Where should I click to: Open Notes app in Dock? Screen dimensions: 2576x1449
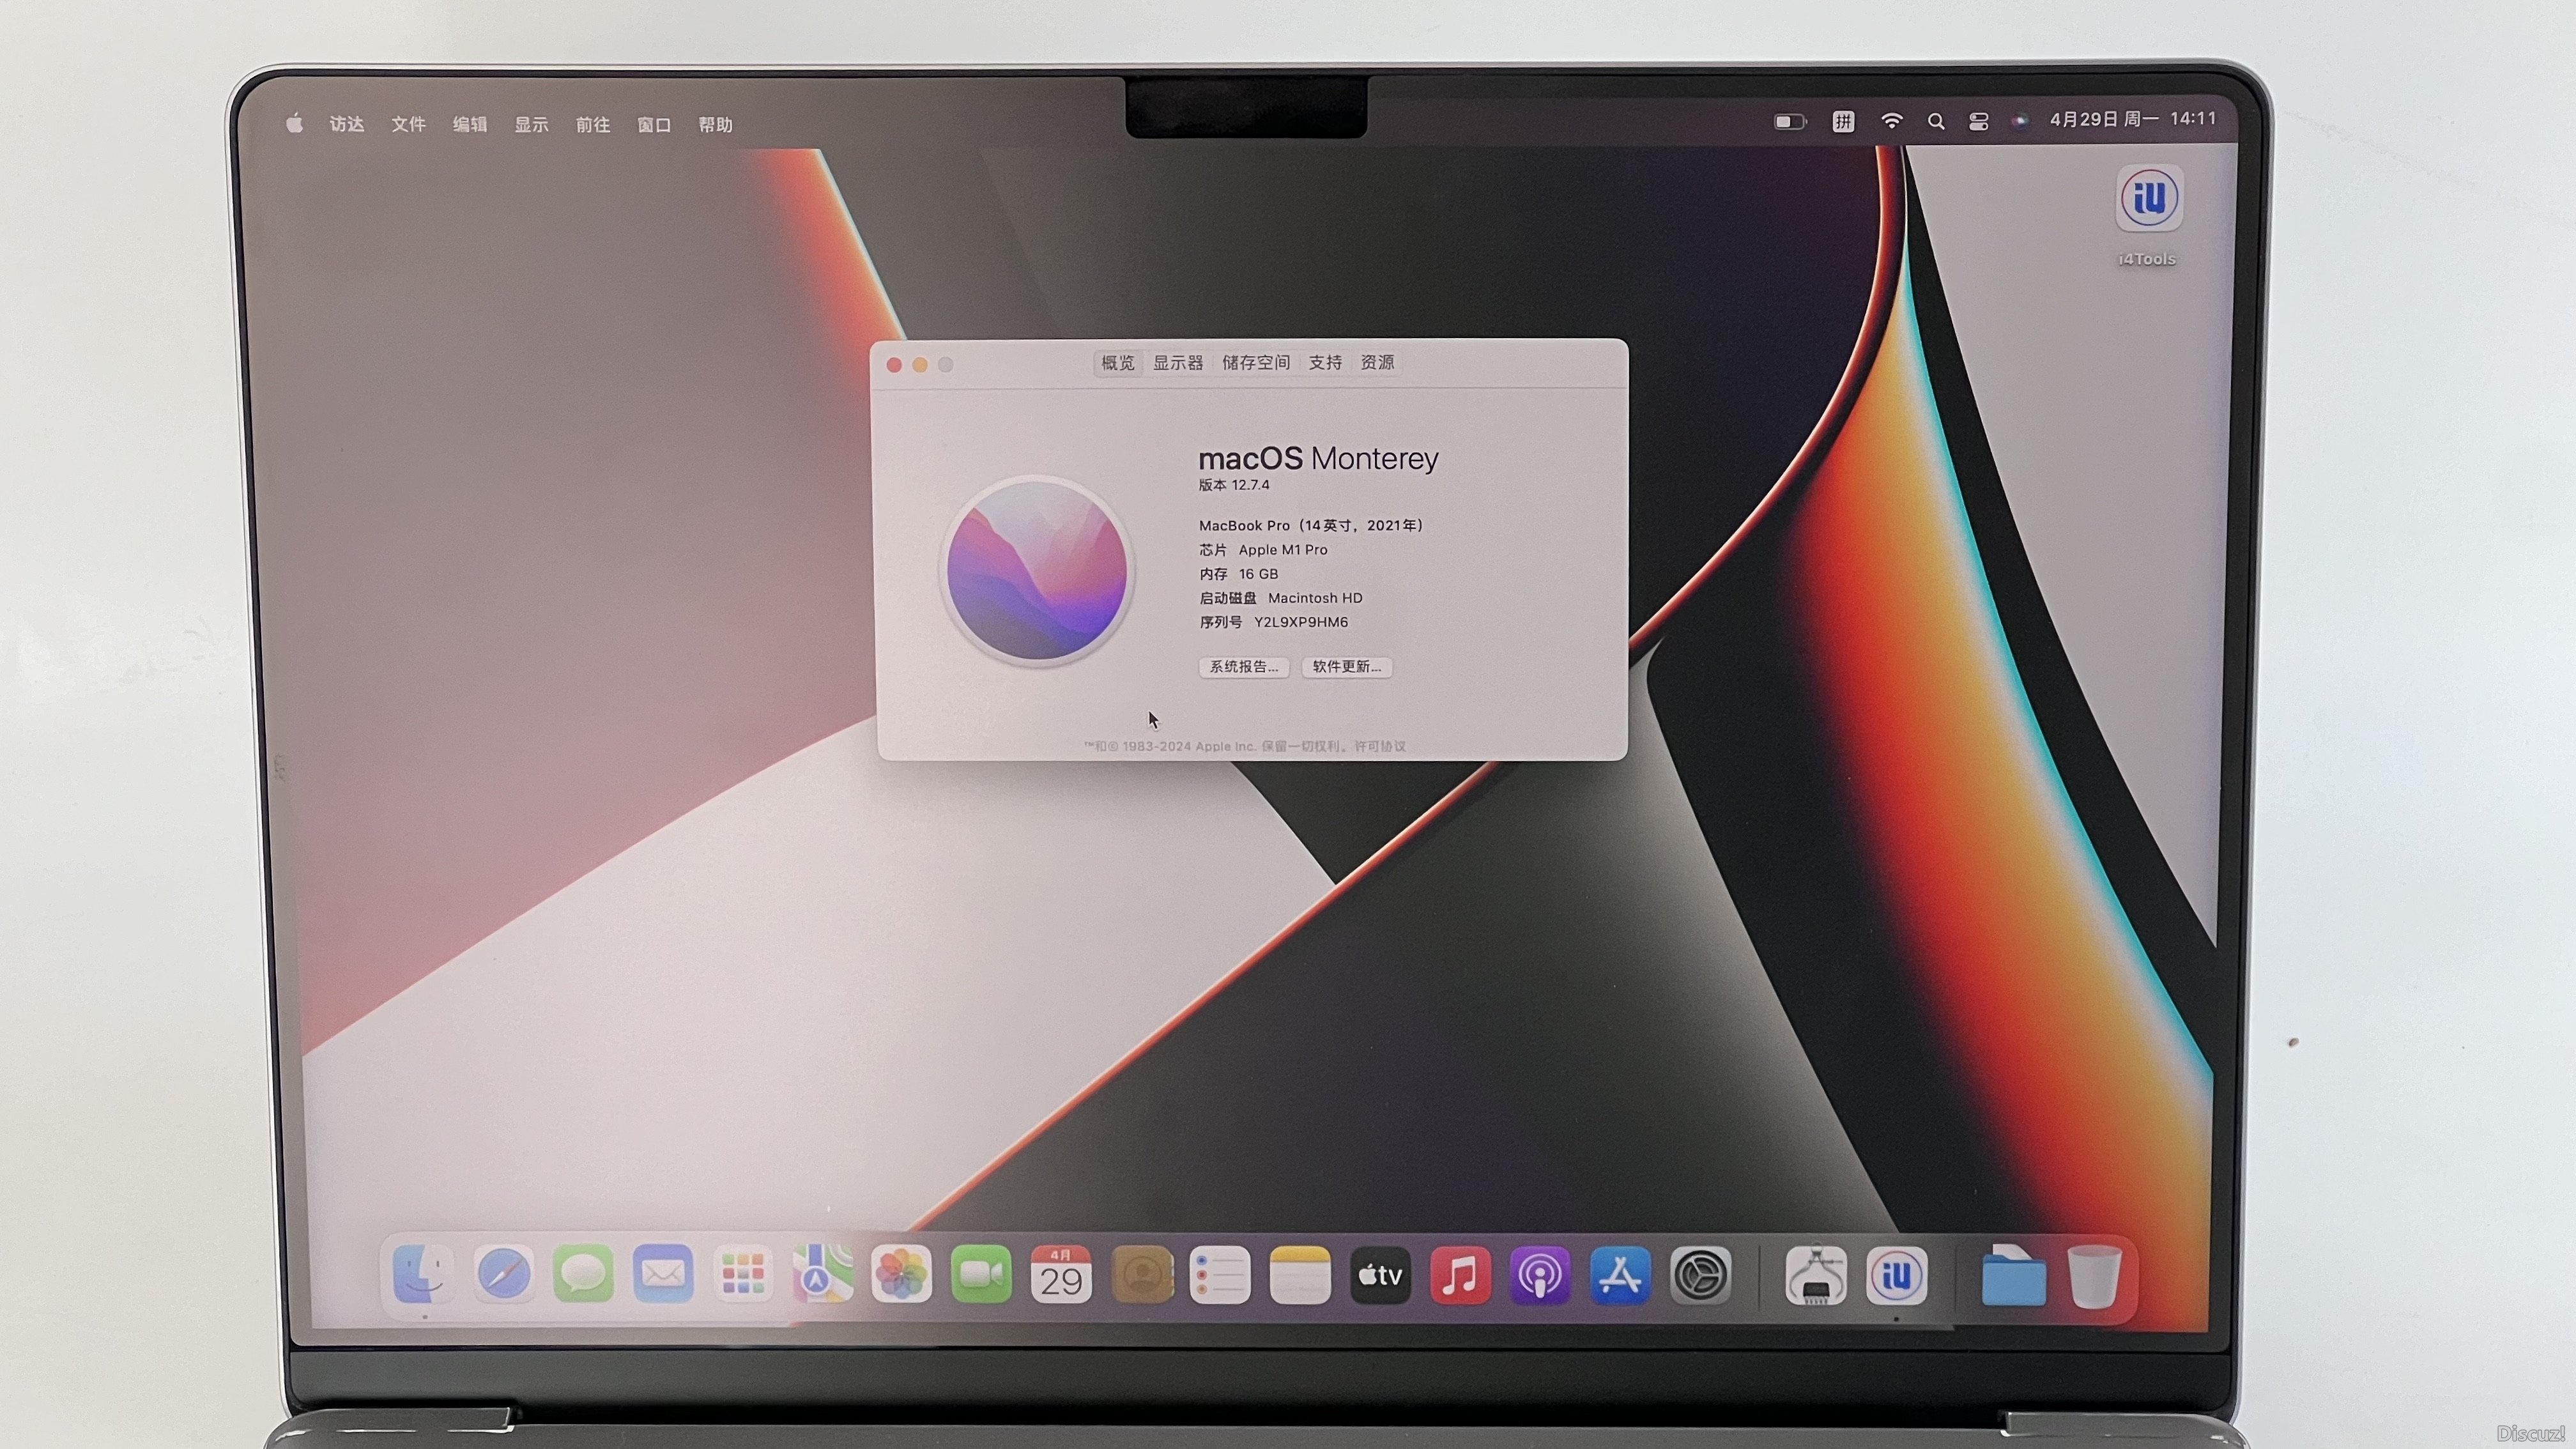coord(1300,1274)
